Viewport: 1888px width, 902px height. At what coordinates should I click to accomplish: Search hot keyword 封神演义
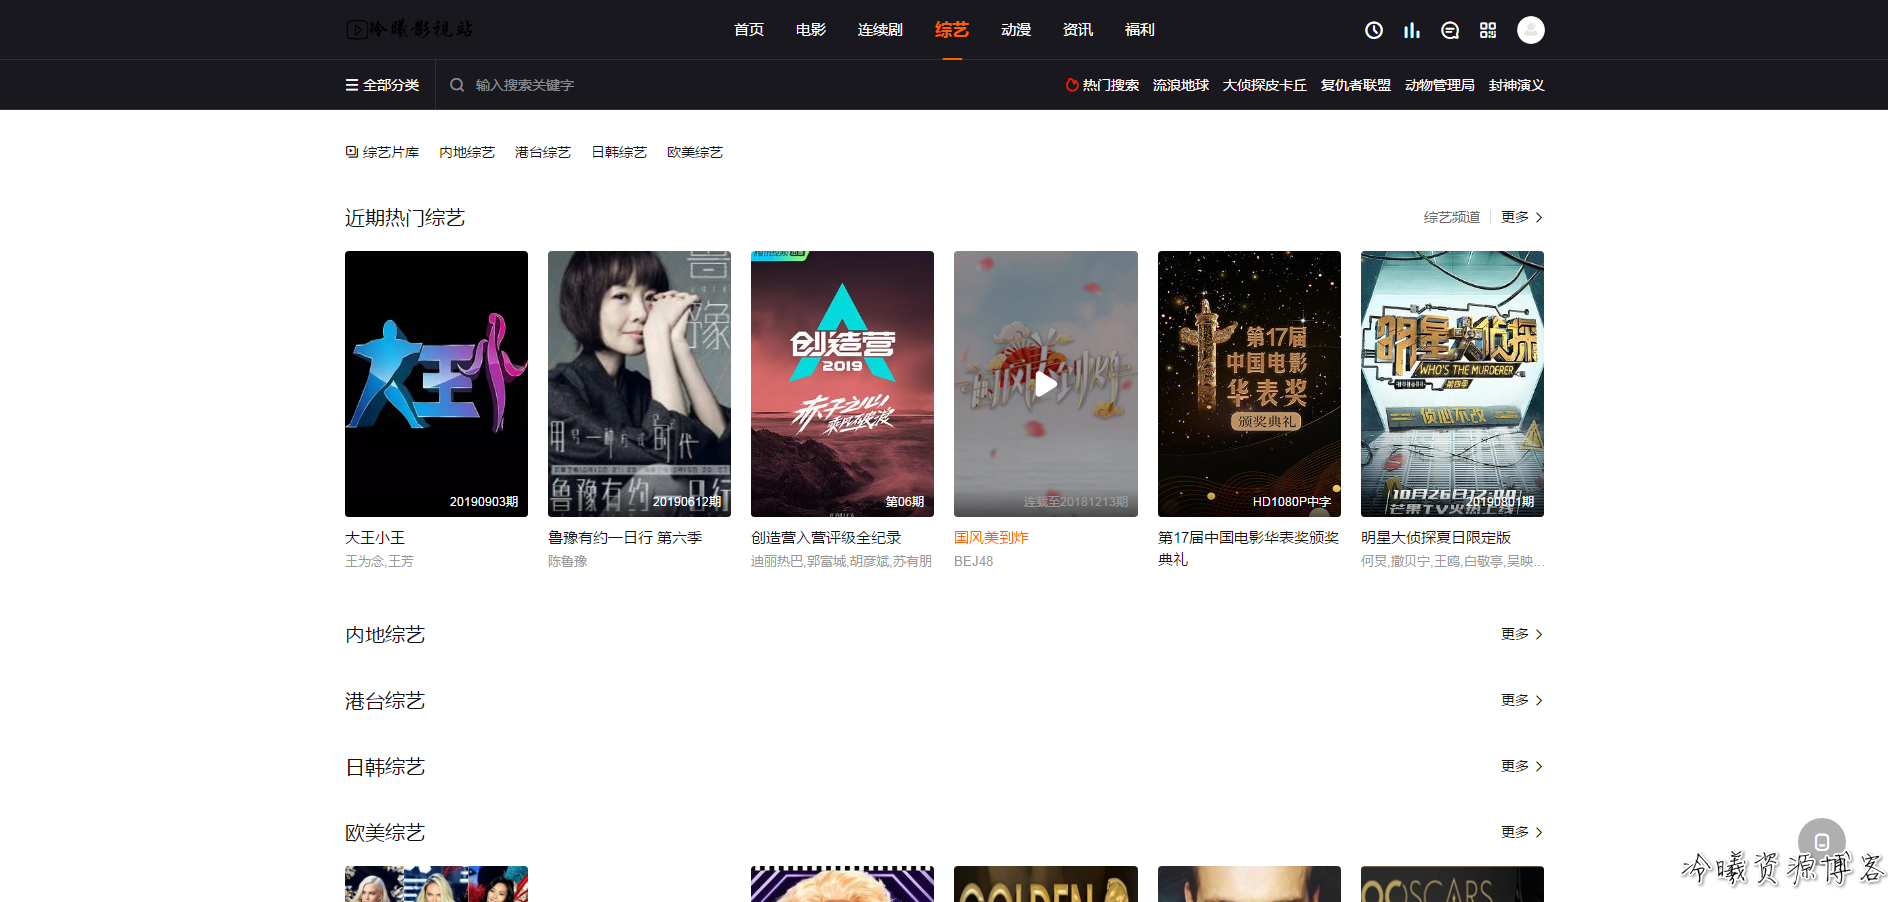pos(1517,85)
